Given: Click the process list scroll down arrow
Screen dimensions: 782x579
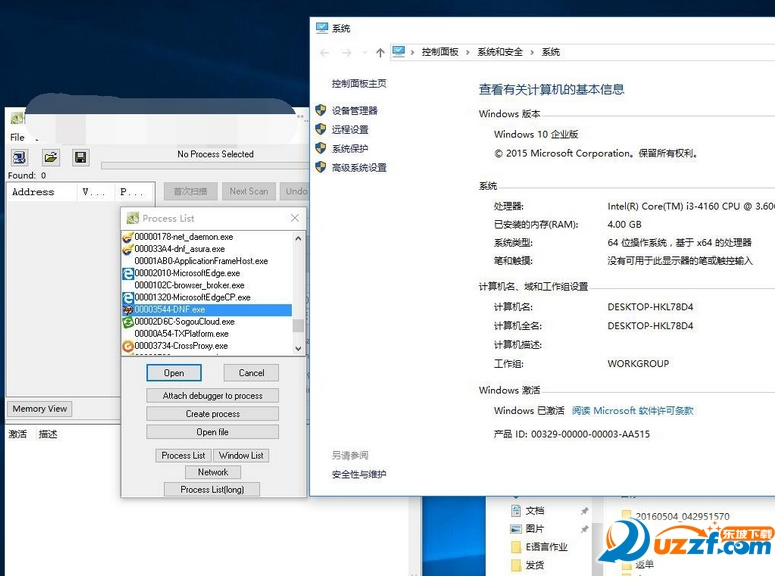Looking at the screenshot, I should tap(298, 349).
